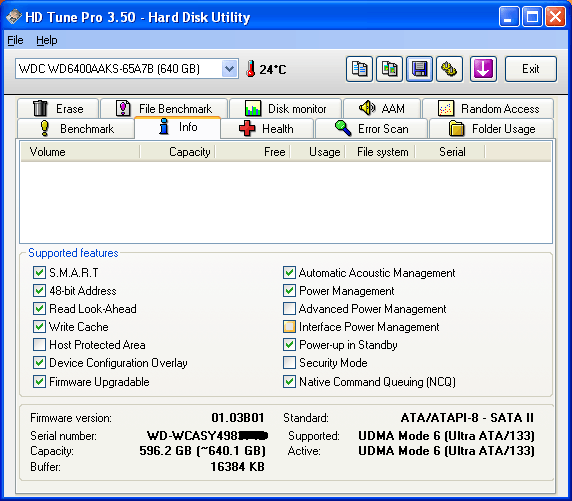Switch to the File Benchmark tab

pos(164,108)
